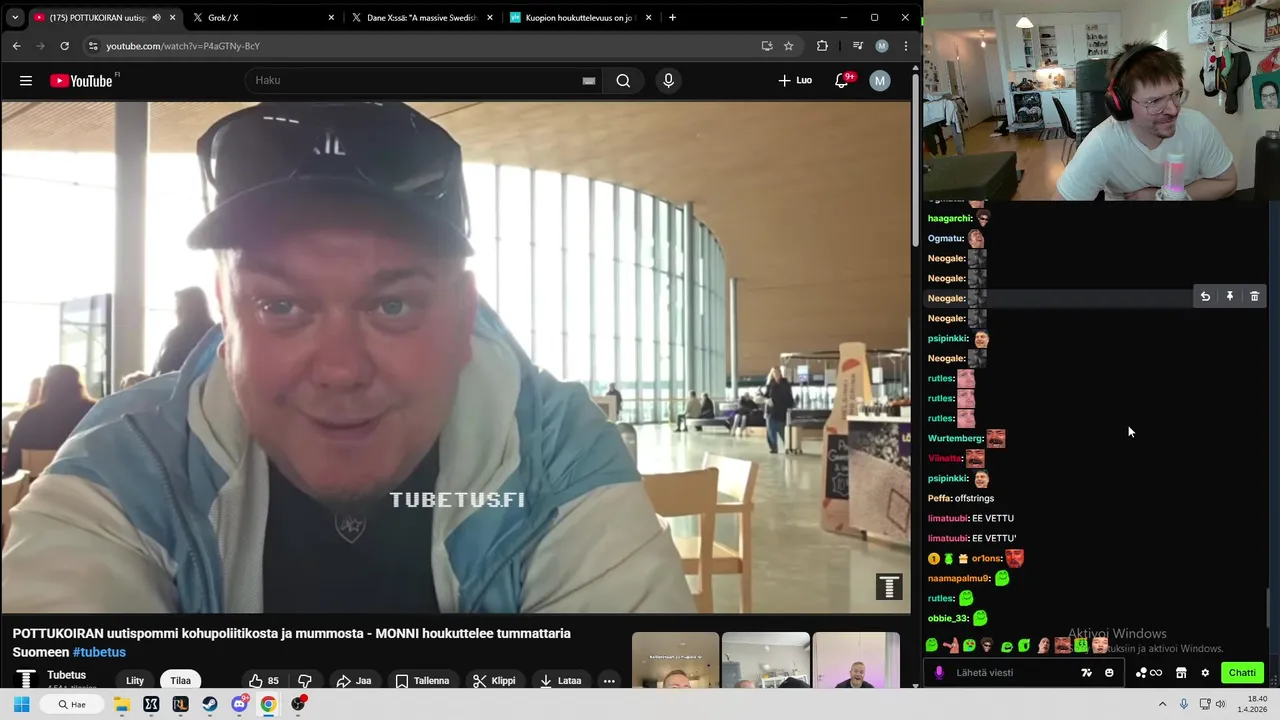Open channel points infinity balance

coord(1149,673)
